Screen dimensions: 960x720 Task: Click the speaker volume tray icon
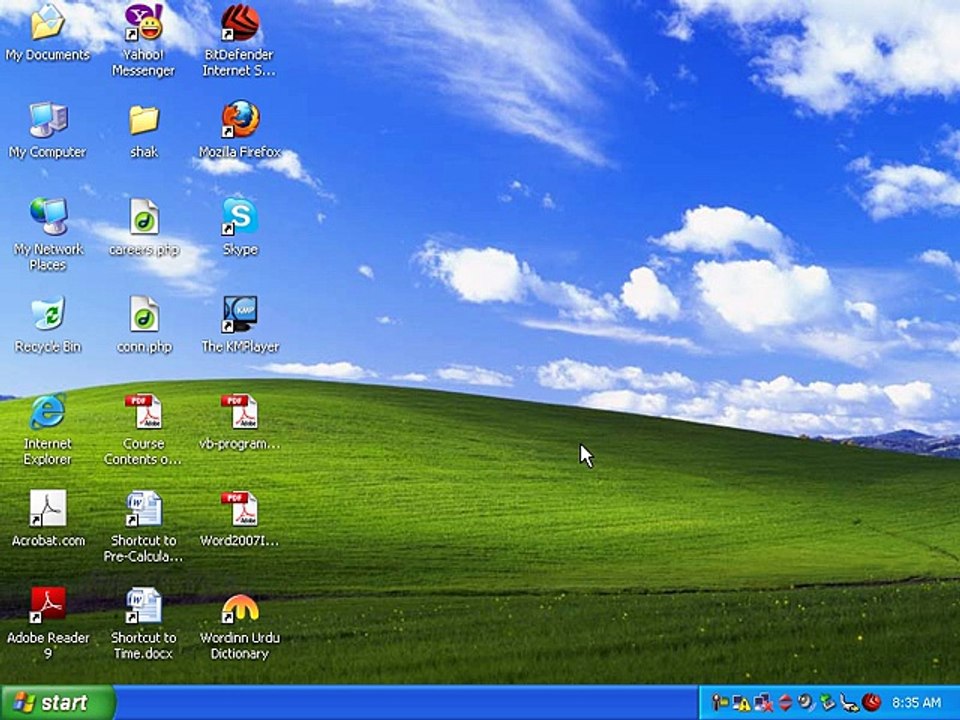tap(806, 702)
